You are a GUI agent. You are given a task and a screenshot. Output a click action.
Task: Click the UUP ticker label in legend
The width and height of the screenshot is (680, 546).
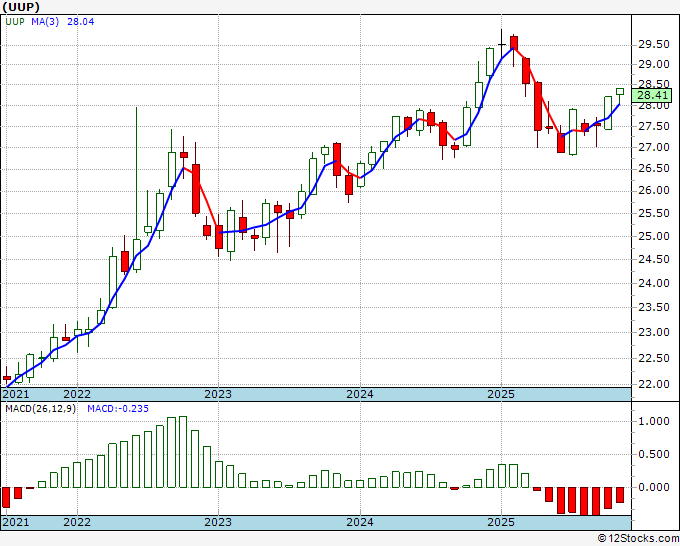(x=15, y=22)
